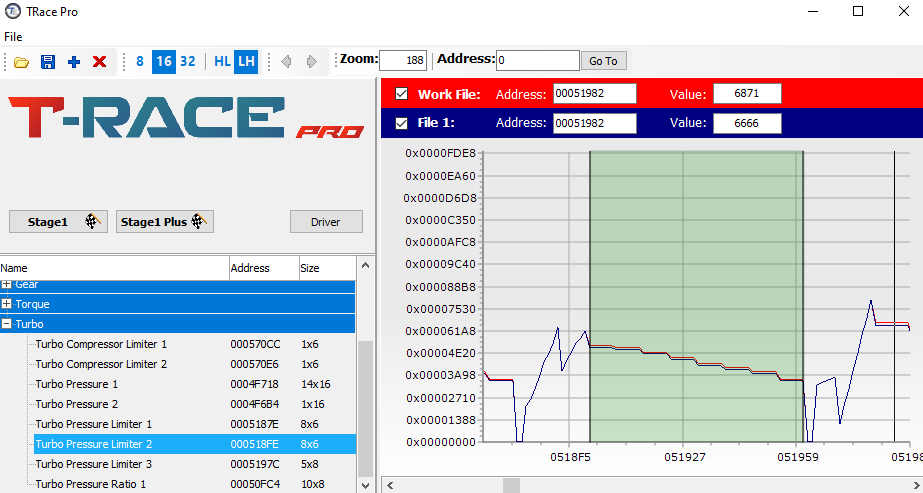The image size is (923, 493).
Task: Click the left arrow navigation icon
Action: (286, 62)
